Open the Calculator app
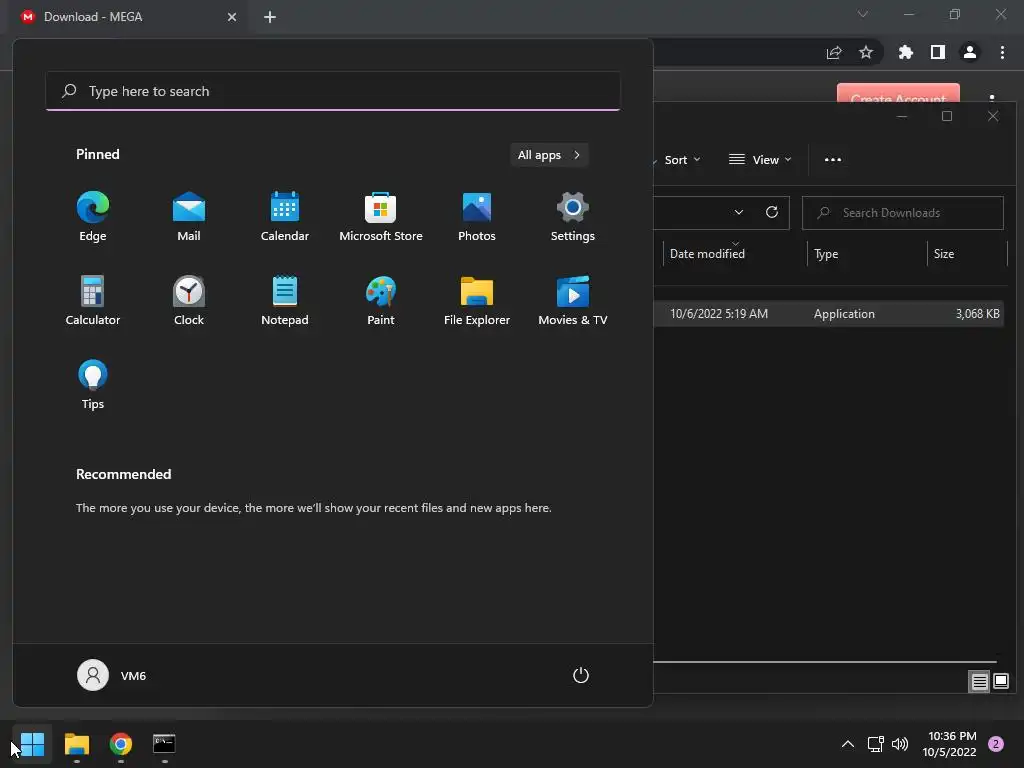Image resolution: width=1024 pixels, height=768 pixels. (93, 300)
